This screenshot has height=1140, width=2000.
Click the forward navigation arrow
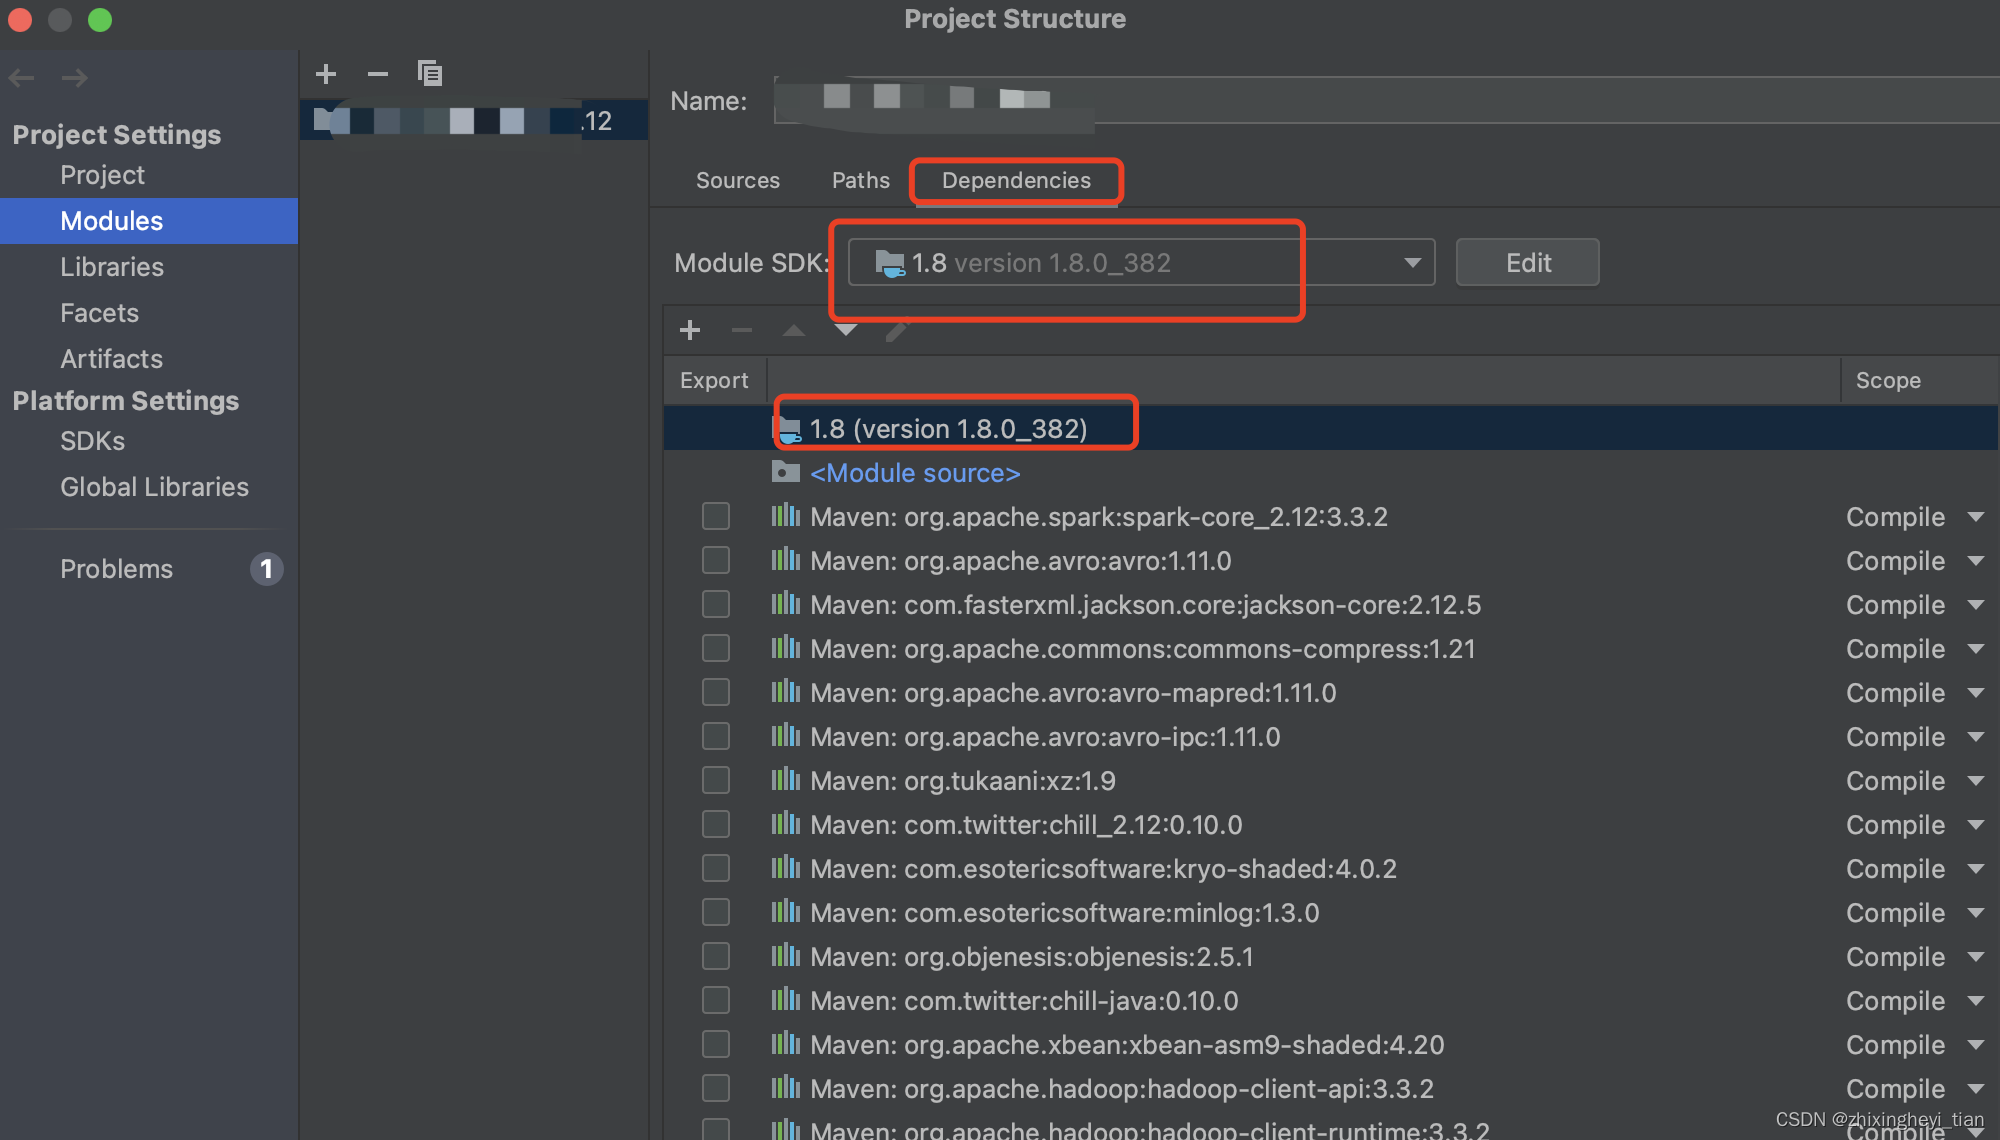[x=75, y=78]
